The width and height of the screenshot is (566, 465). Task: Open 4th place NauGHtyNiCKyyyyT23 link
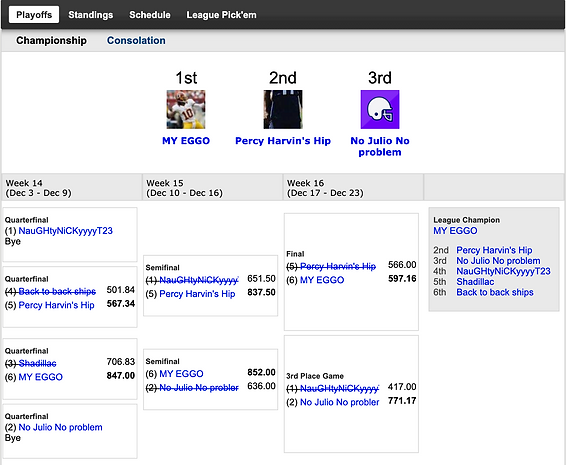click(503, 271)
